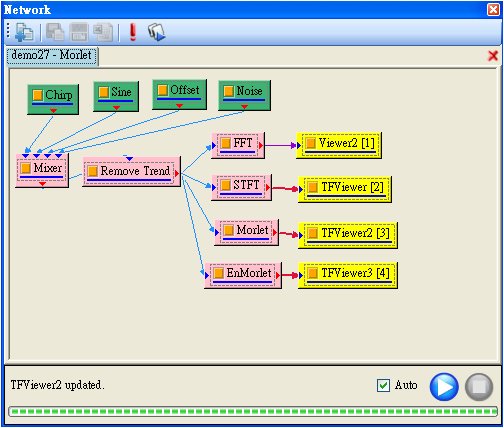Select the STFT node
Screen dimensions: 504x428
click(x=241, y=187)
